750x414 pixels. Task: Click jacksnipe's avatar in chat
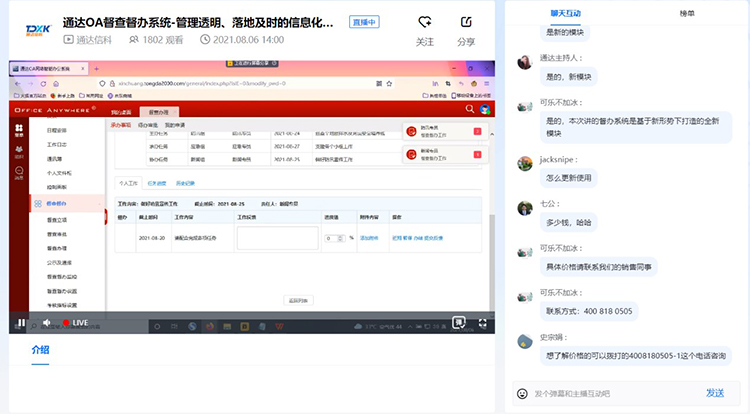525,163
